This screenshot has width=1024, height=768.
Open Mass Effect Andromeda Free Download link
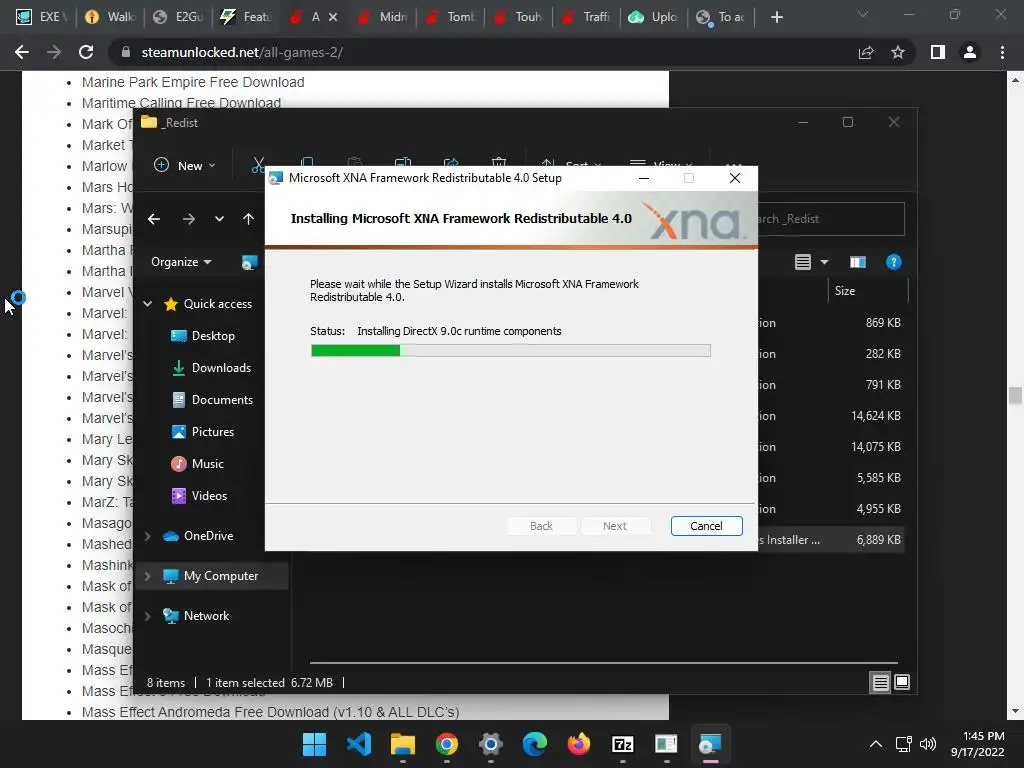click(x=270, y=712)
